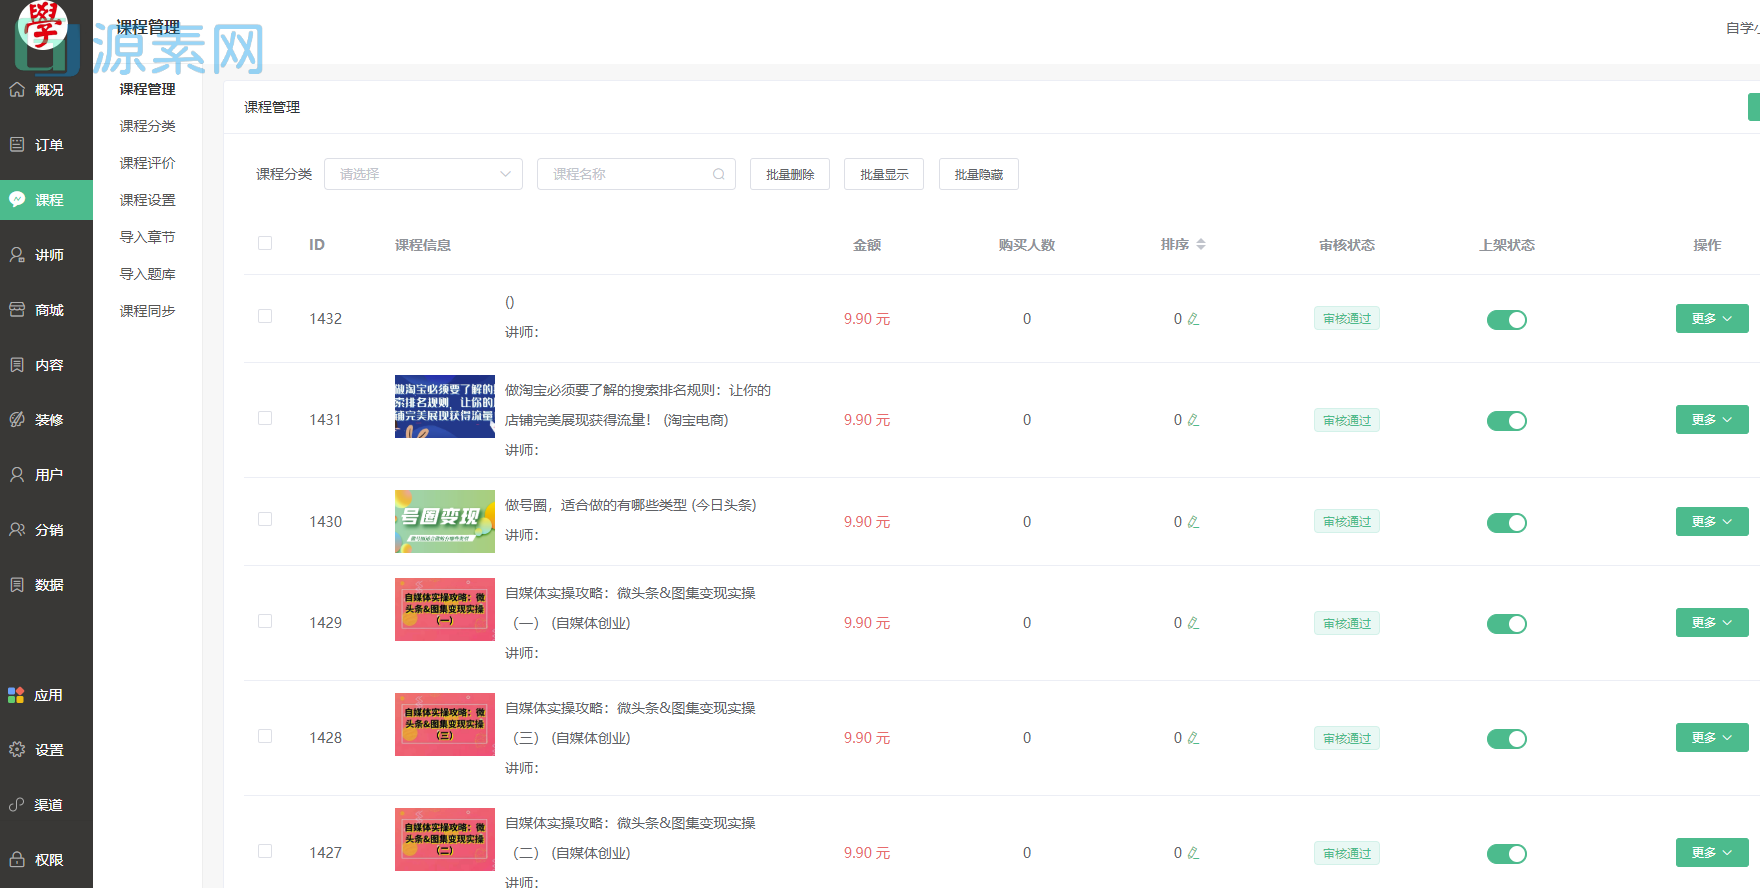Select 课程设置 in the submenu

click(147, 200)
